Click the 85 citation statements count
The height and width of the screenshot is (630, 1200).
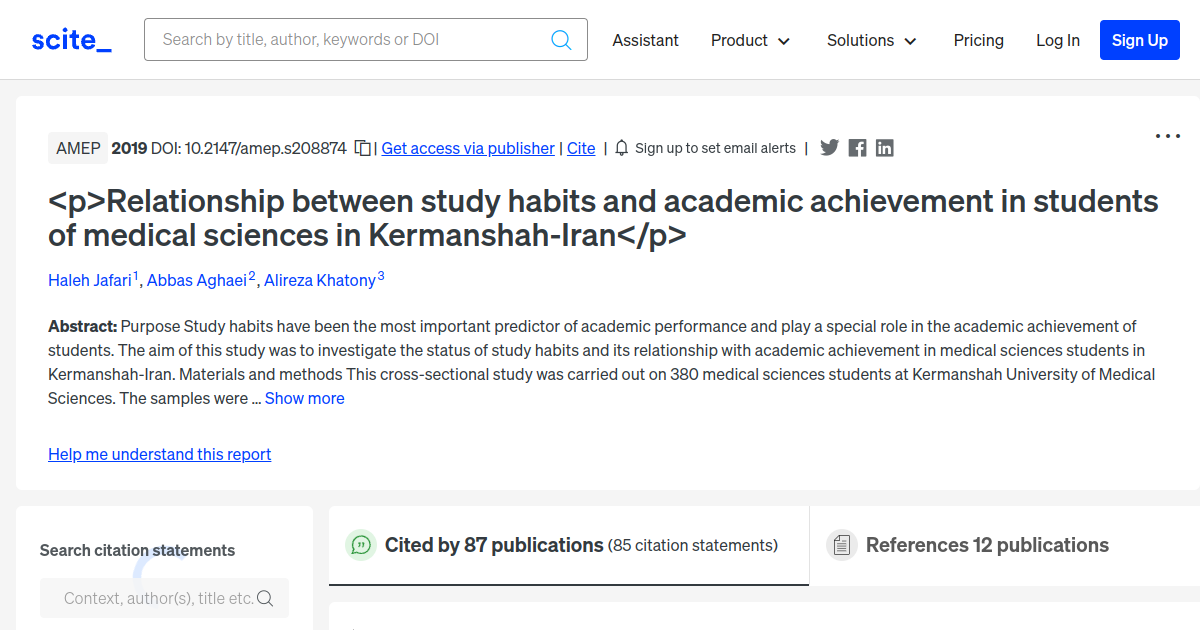click(693, 545)
